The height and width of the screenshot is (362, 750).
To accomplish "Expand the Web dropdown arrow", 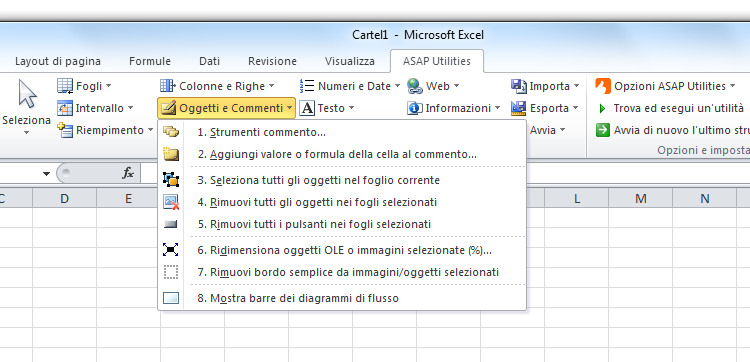I will pos(456,86).
